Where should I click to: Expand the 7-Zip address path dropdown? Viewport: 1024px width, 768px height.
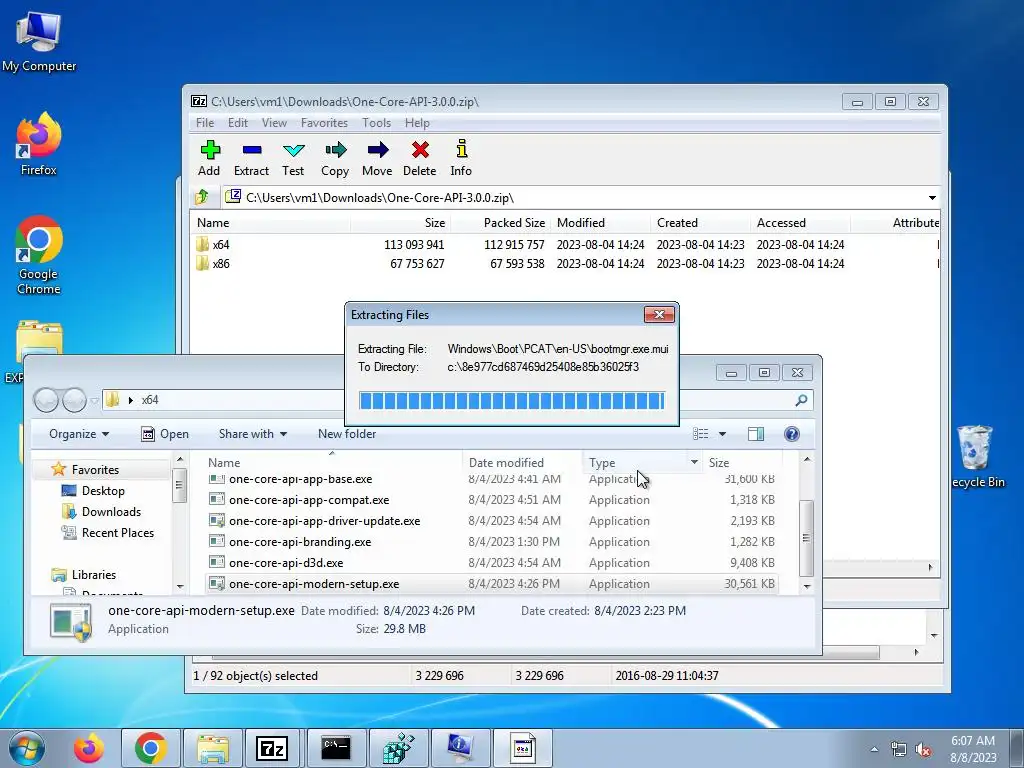932,197
